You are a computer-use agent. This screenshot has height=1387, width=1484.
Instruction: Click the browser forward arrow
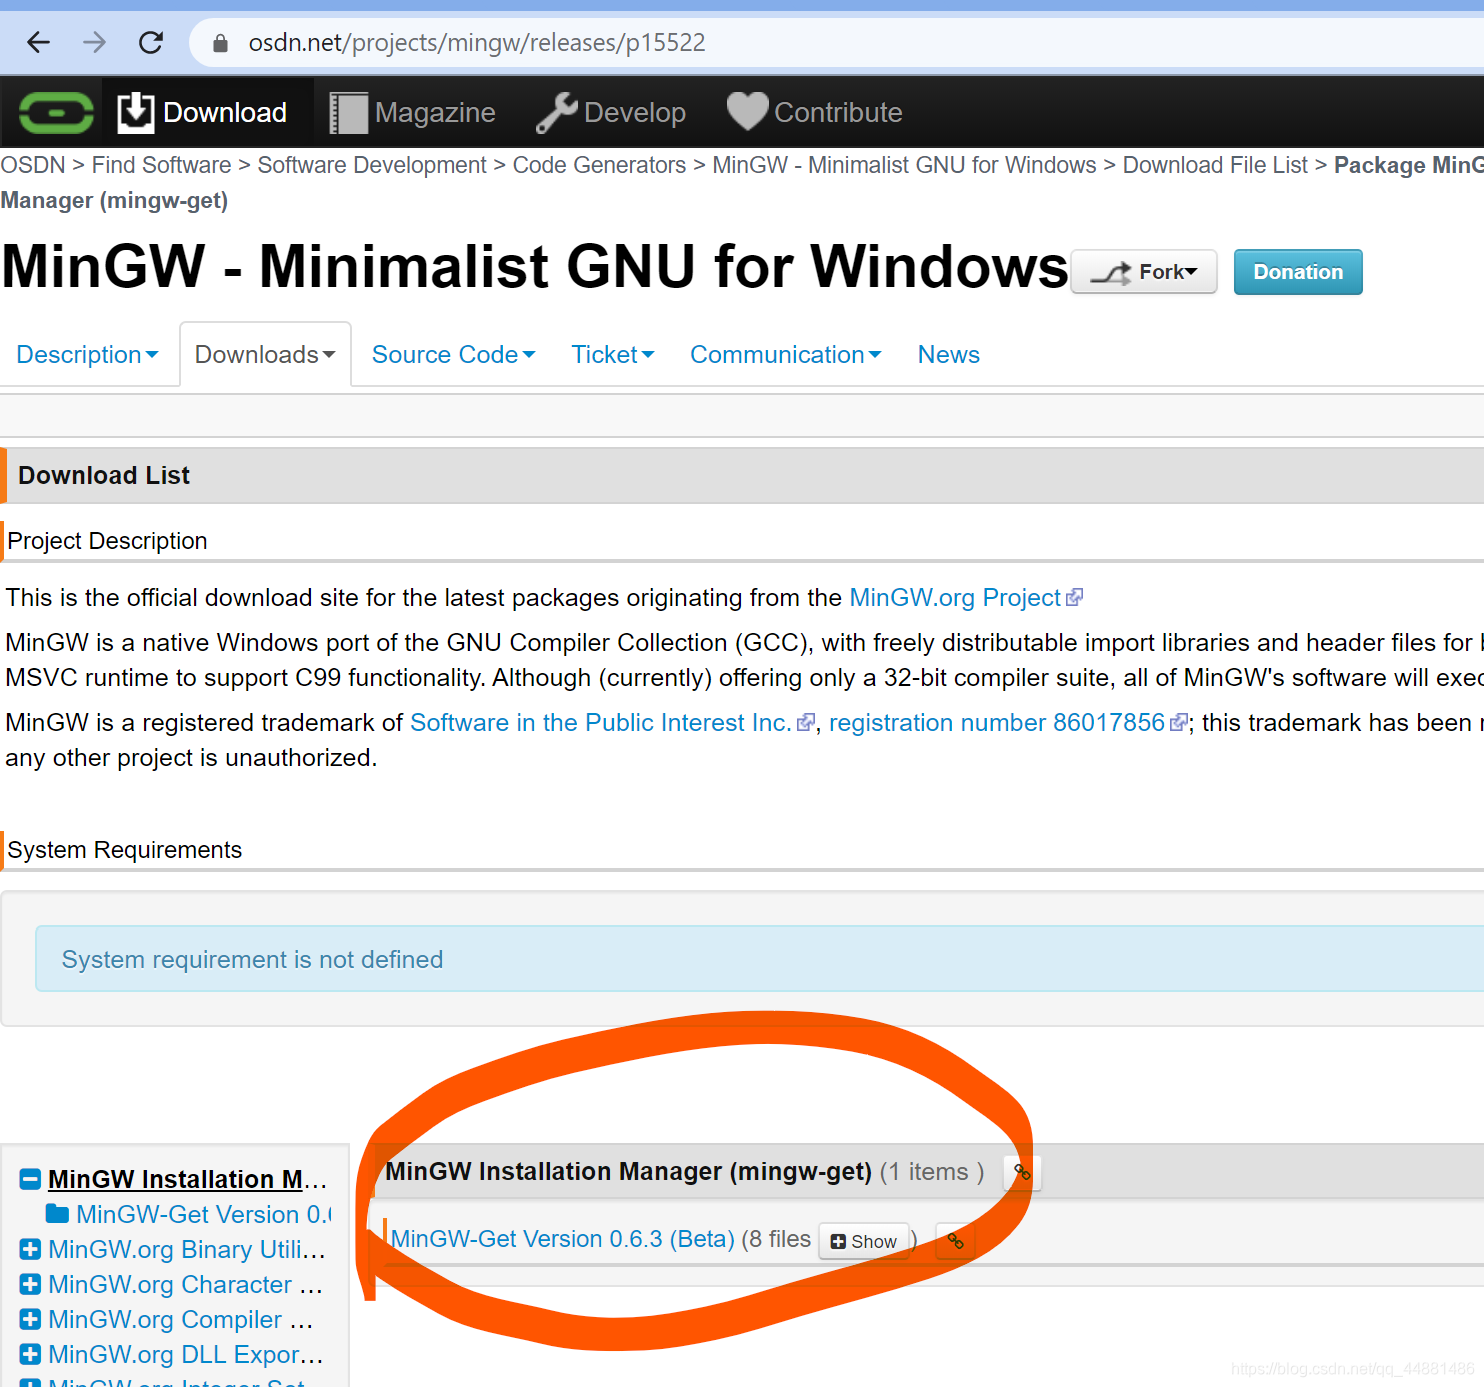(95, 42)
